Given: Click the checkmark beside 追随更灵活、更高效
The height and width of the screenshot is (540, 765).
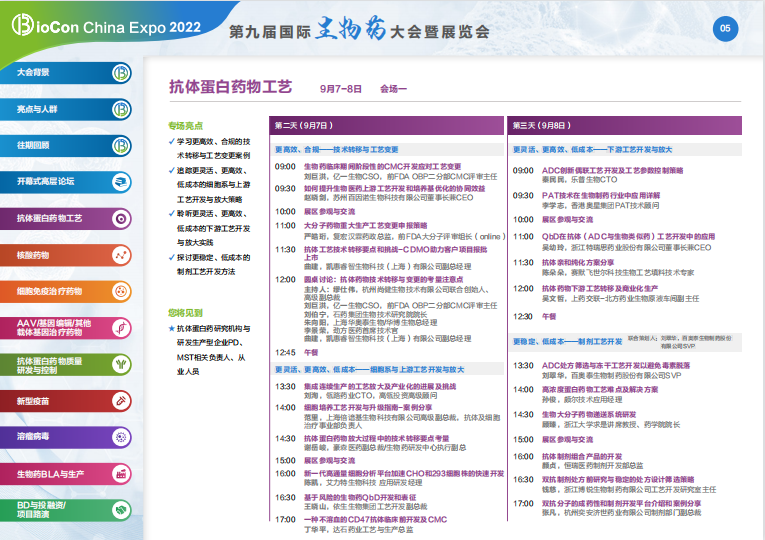Looking at the screenshot, I should click(171, 171).
